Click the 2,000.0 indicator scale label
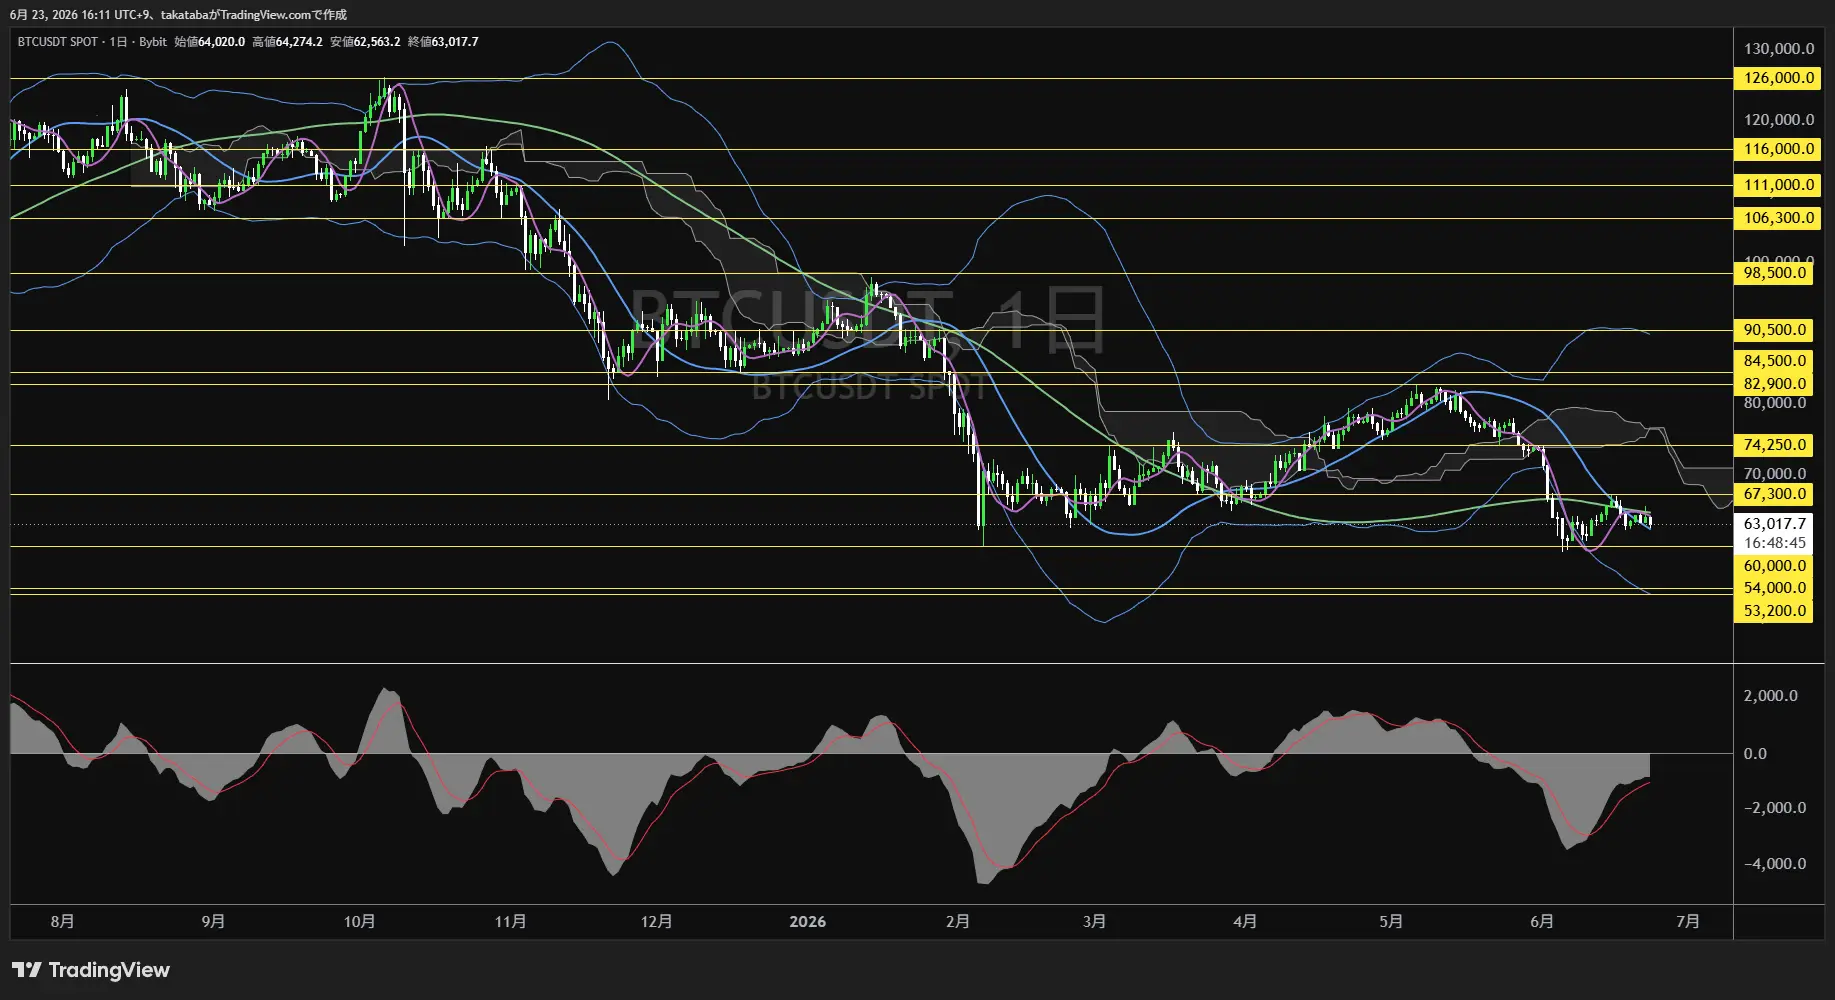Screen dimensions: 1835x1000 1770,696
